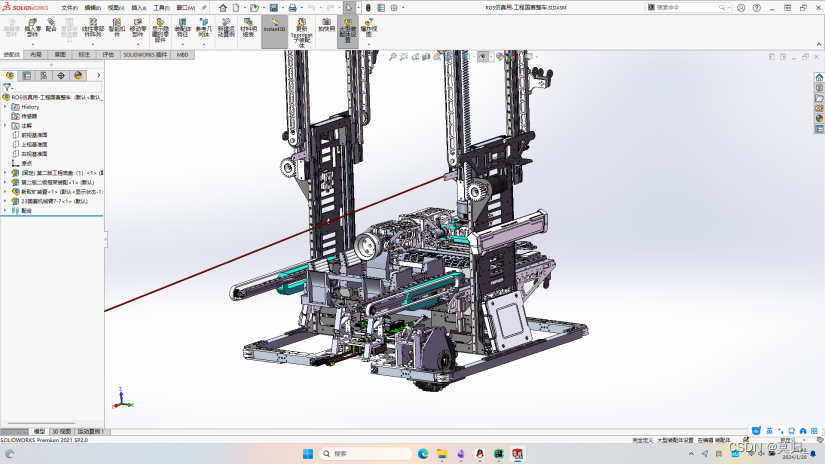Click the 新建运动算例 (New Motion Study) tool

point(226,28)
